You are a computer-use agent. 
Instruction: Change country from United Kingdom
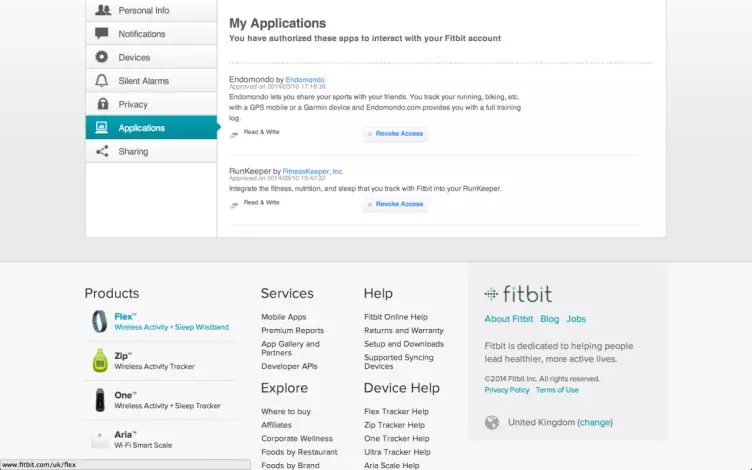(595, 423)
